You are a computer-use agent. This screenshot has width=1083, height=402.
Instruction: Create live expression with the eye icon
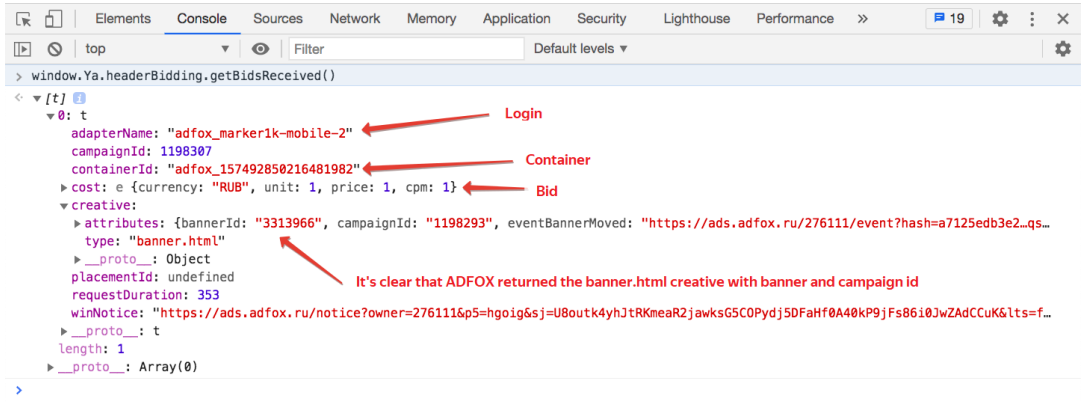point(260,49)
